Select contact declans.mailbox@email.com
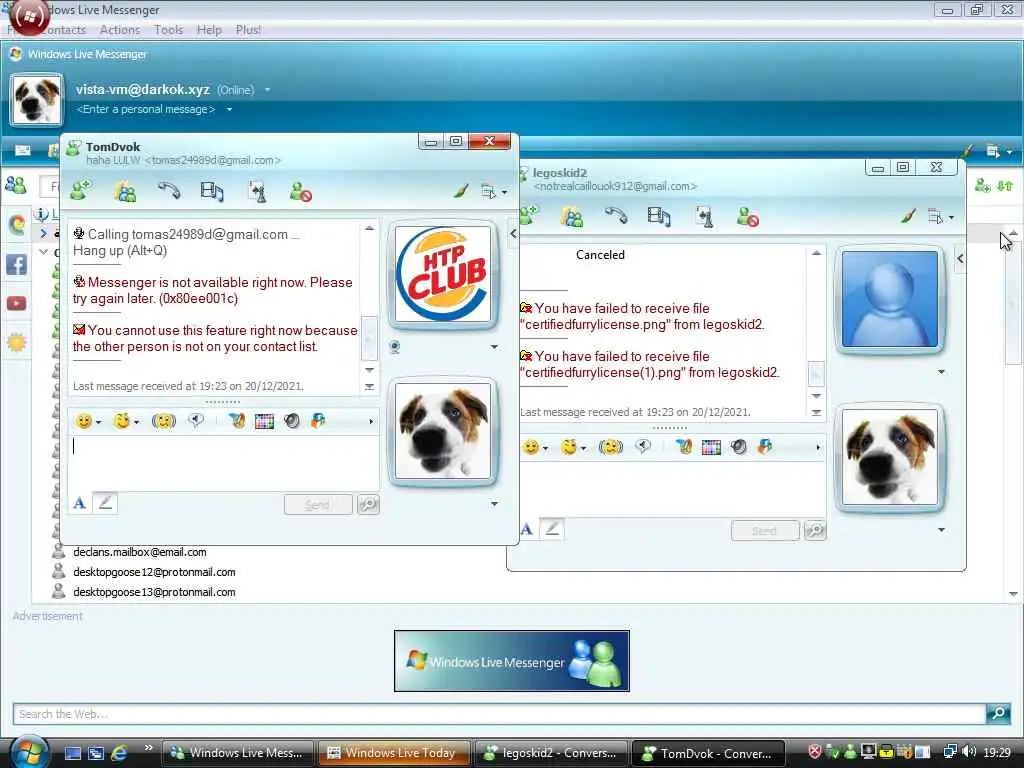 click(140, 552)
